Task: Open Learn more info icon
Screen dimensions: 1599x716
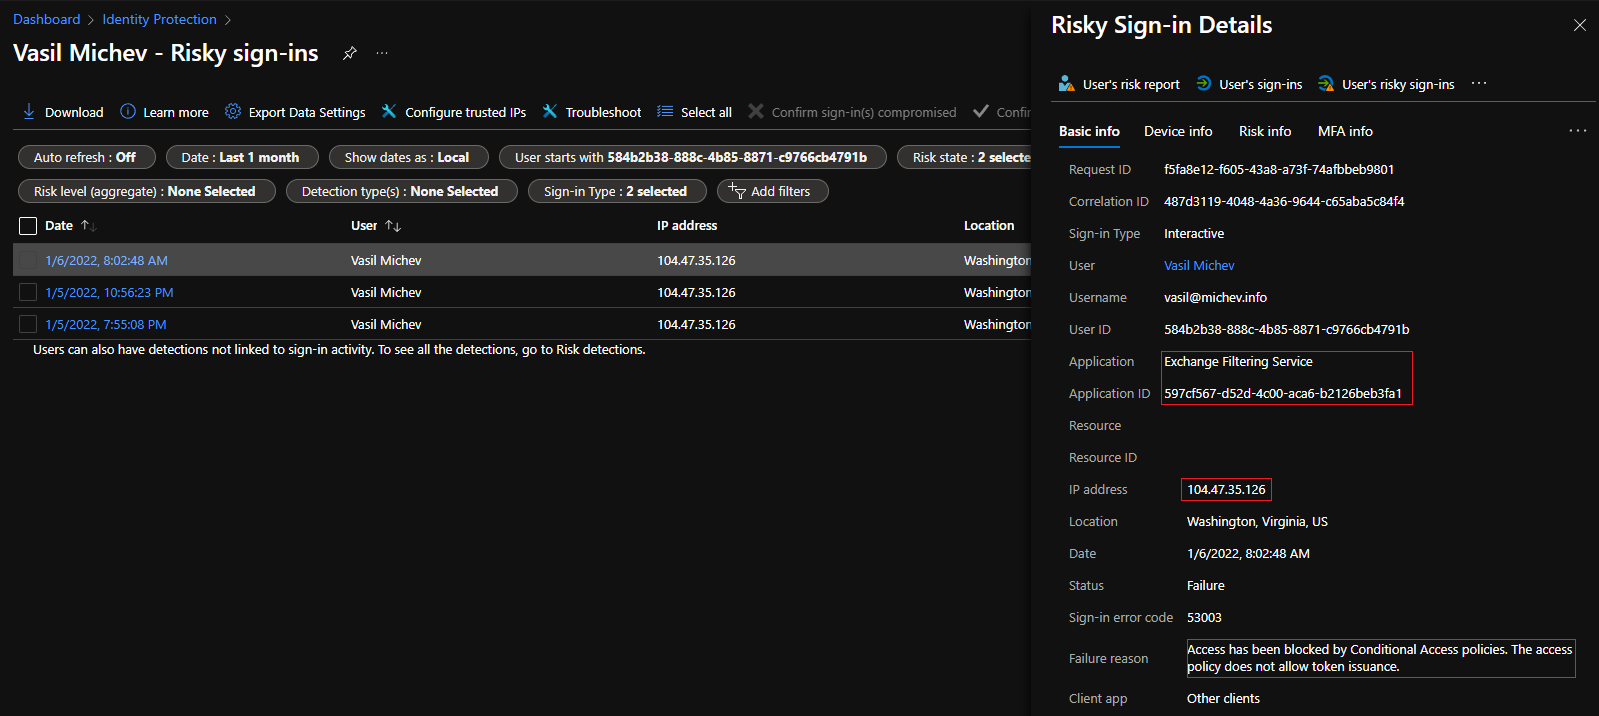Action: (x=128, y=111)
